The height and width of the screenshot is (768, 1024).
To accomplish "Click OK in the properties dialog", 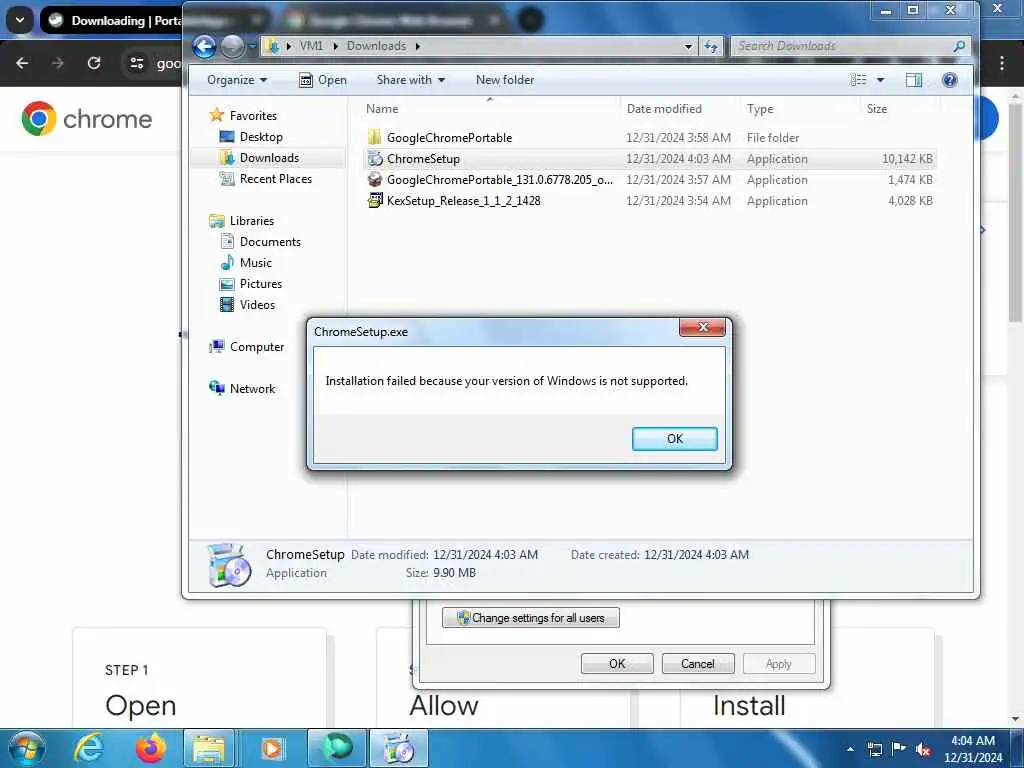I will click(x=616, y=664).
